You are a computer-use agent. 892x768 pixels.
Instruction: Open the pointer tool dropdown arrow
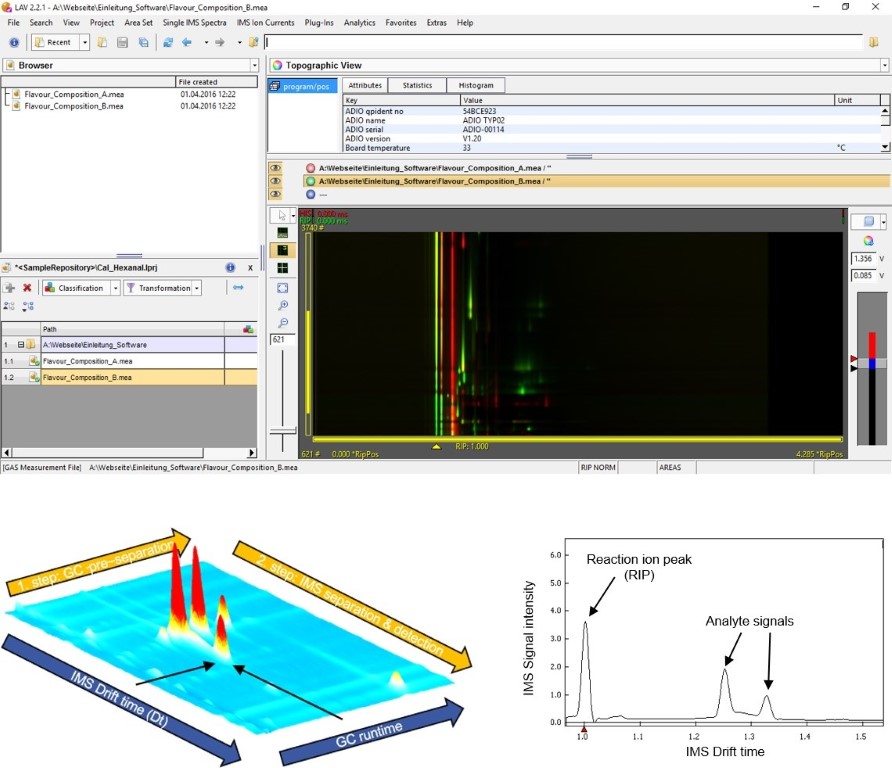pos(294,216)
